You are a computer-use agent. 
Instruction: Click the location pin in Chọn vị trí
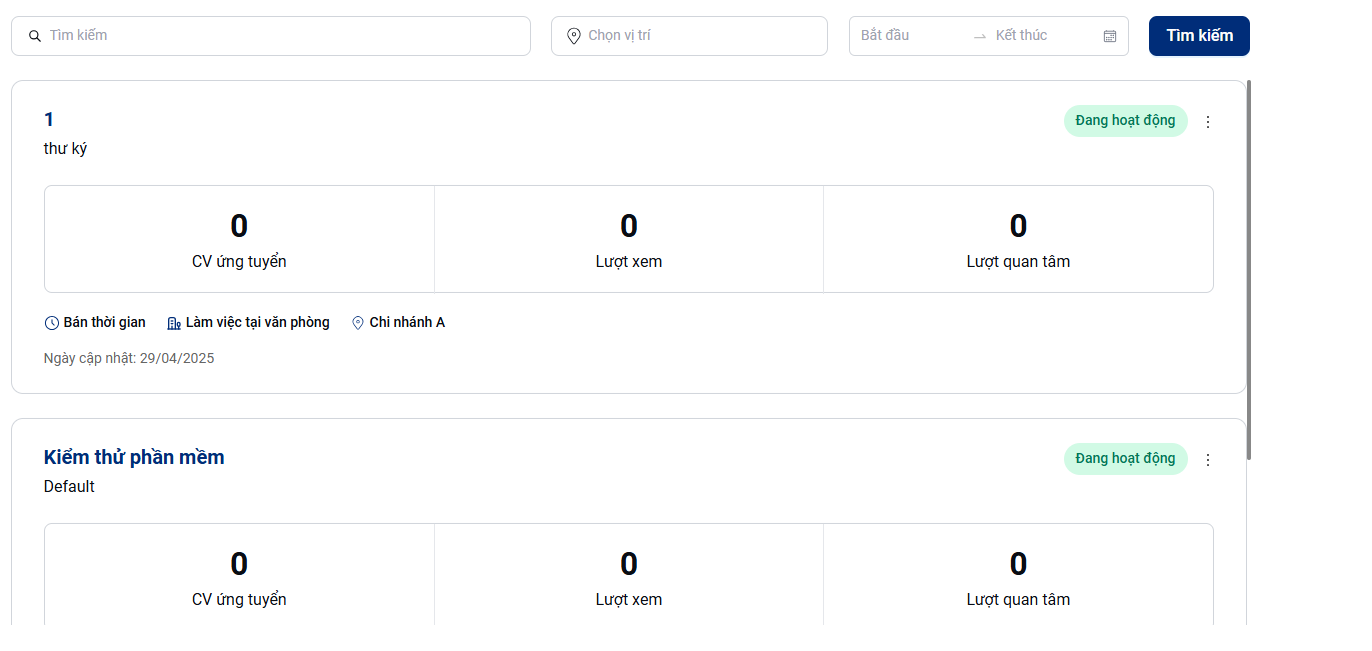574,36
